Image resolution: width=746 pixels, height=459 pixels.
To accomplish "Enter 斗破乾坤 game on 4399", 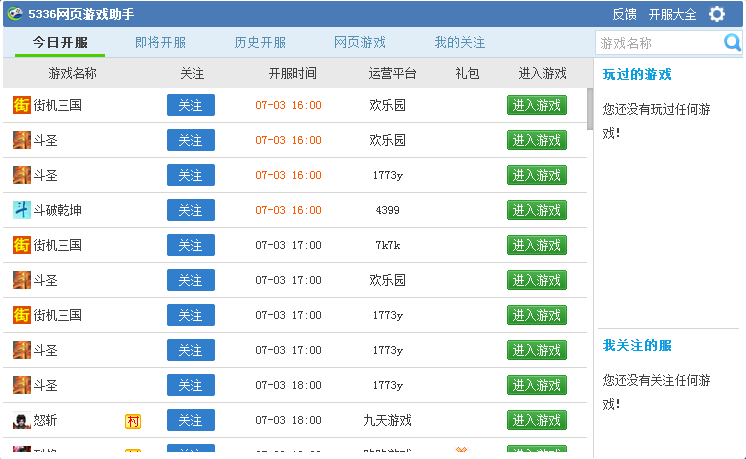I will (537, 210).
